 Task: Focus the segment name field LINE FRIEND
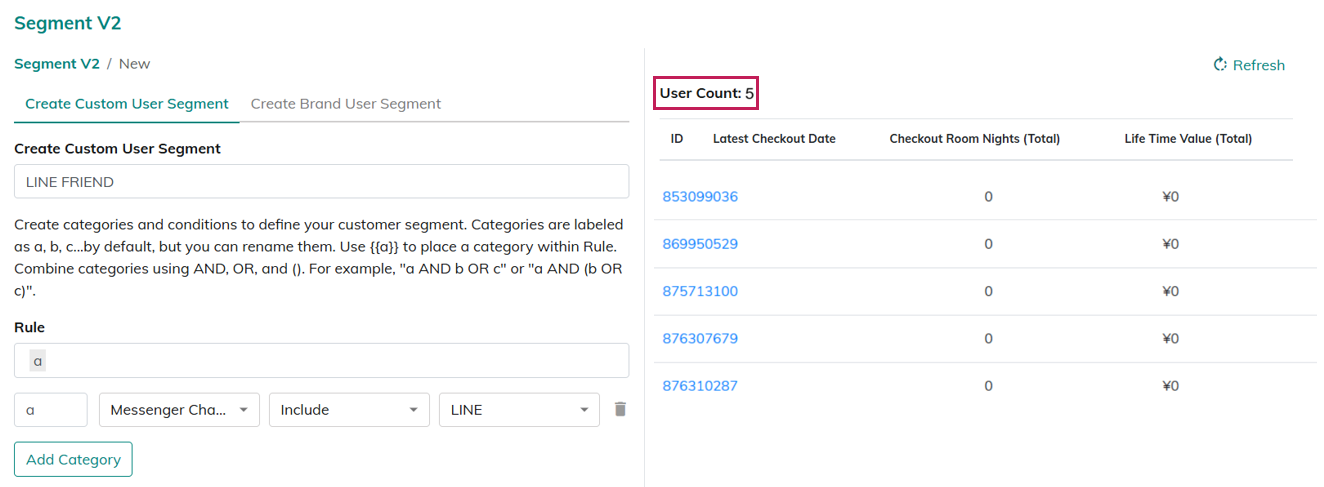pyautogui.click(x=321, y=182)
